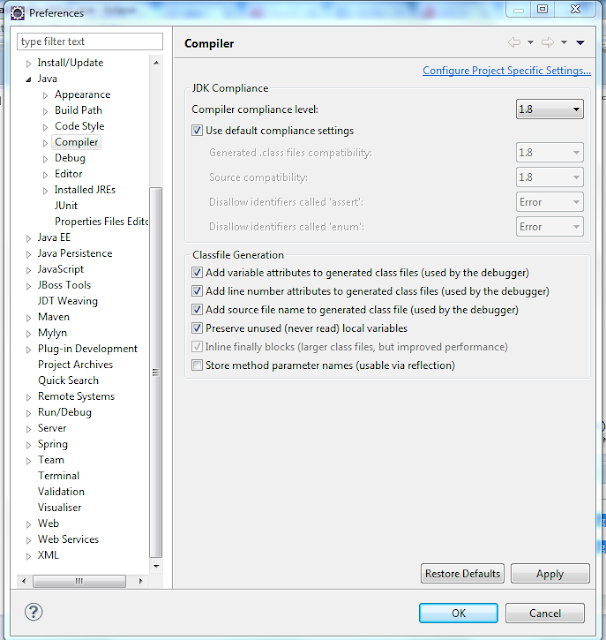
Task: Toggle Use default compliance settings checkbox
Action: (197, 131)
